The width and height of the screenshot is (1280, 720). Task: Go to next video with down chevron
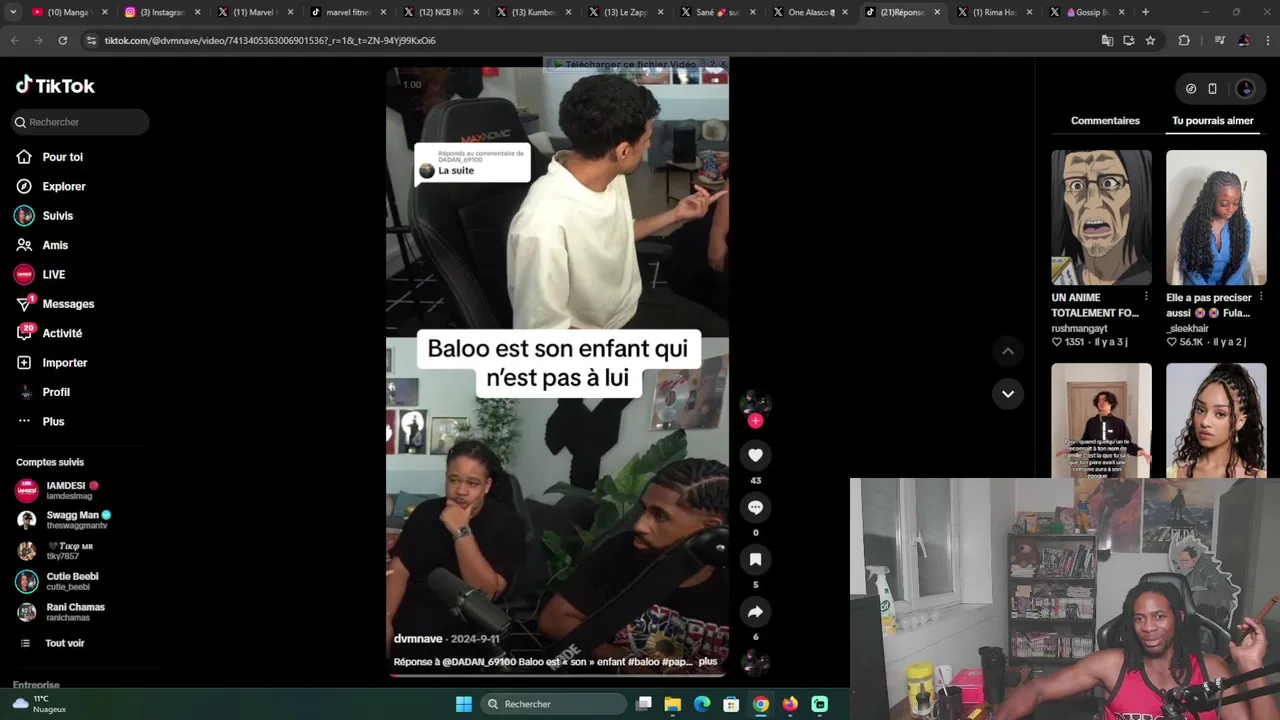click(x=1008, y=394)
